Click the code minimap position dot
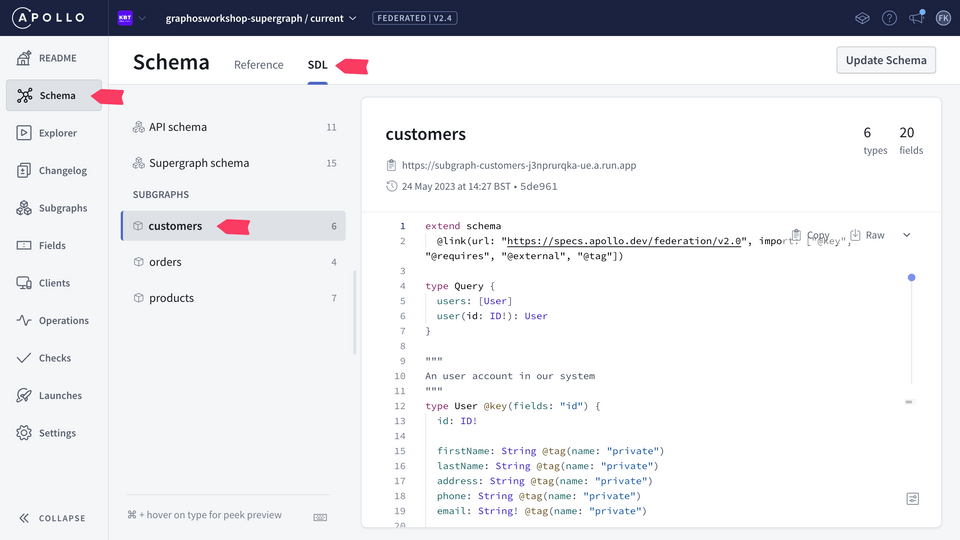The image size is (960, 540). point(911,278)
